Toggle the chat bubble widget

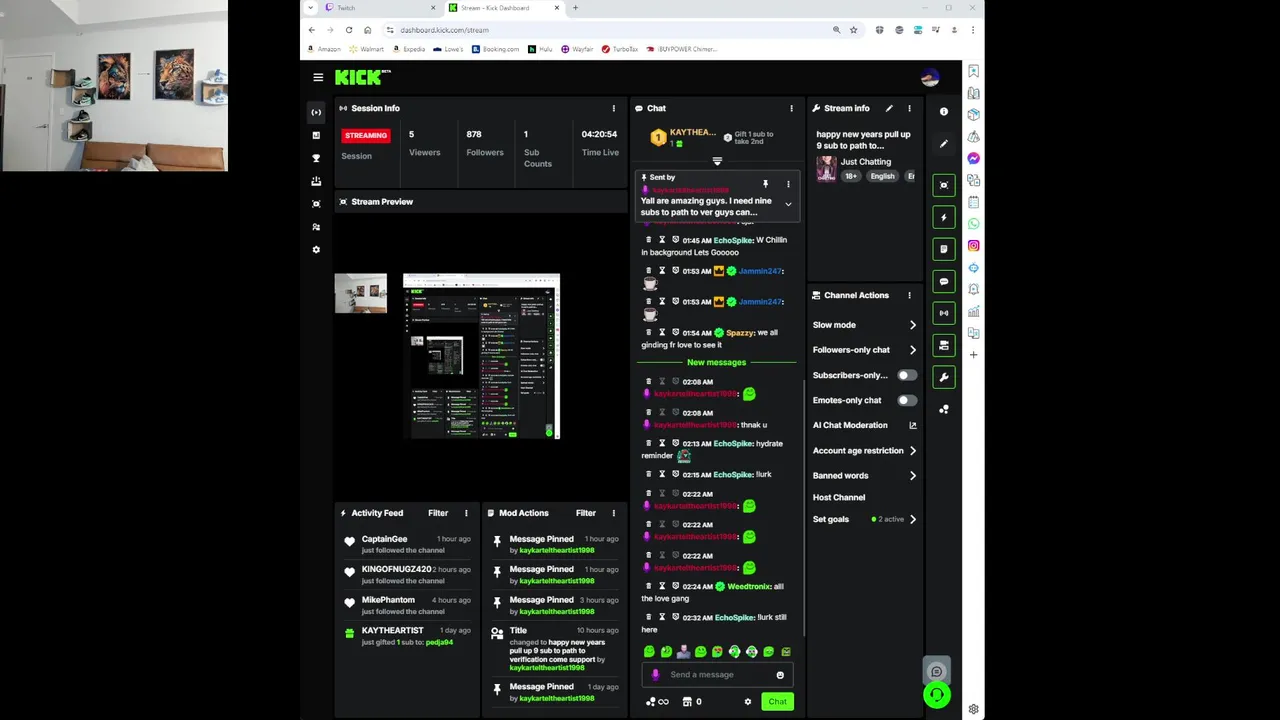(x=944, y=281)
